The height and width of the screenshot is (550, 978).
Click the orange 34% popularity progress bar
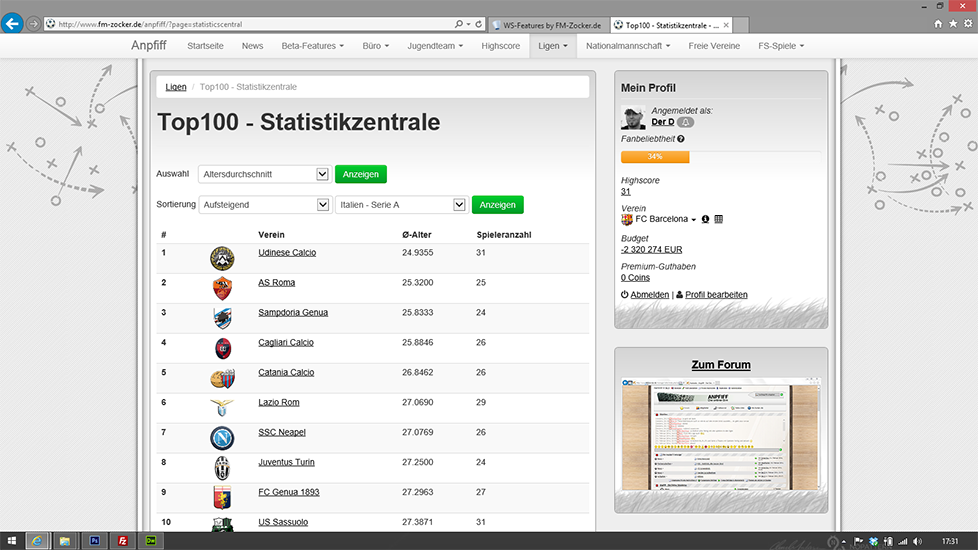pos(655,157)
